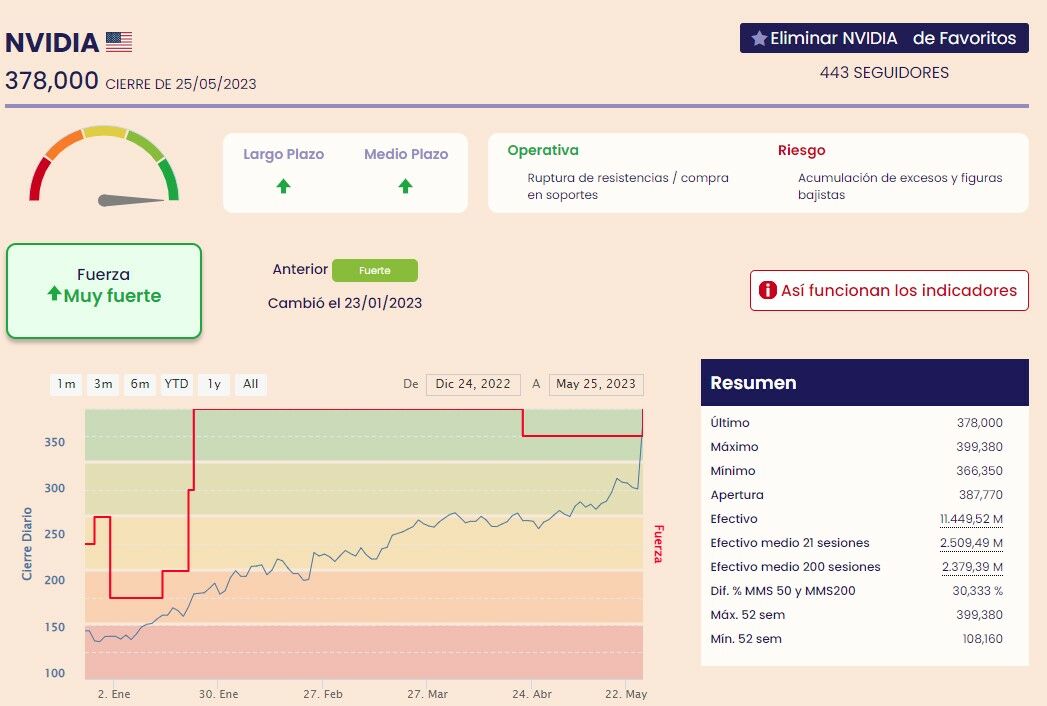1047x706 pixels.
Task: Select the 6m chart range
Action: pyautogui.click(x=140, y=384)
